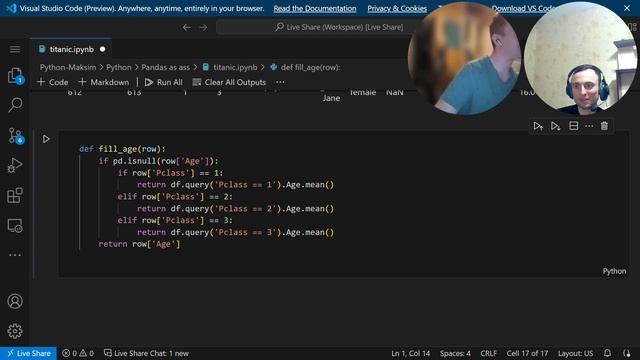Show additional views ellipsis in activity bar
Screen dimensions: 640x360
tap(15, 255)
